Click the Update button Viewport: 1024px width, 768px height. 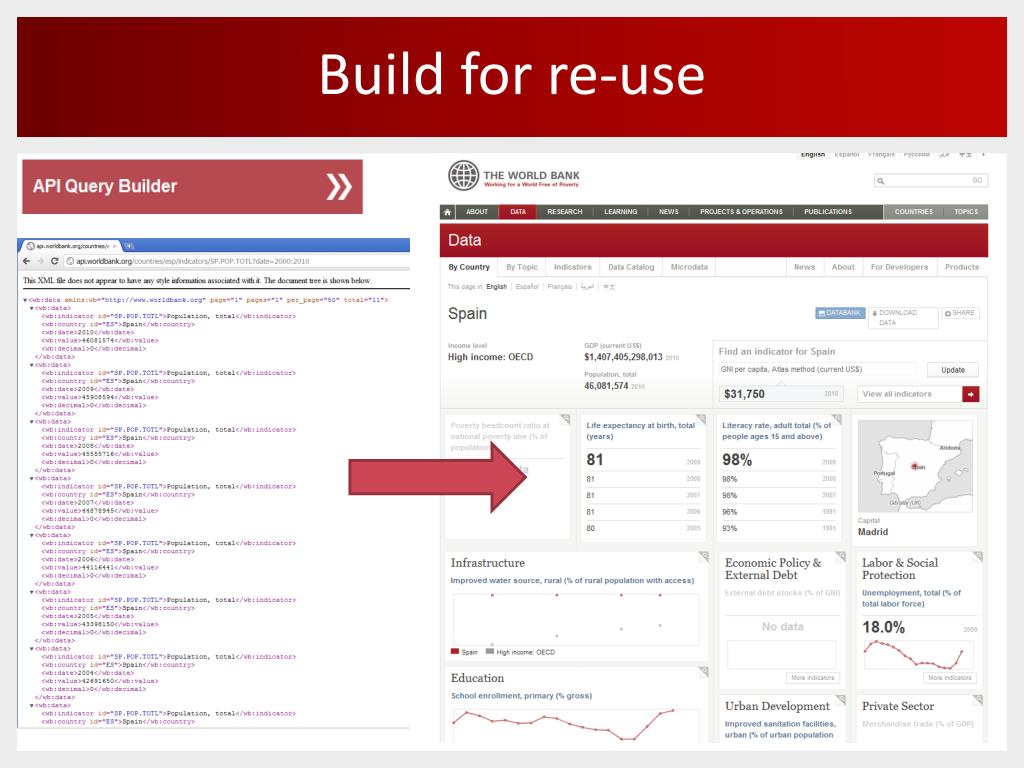953,370
